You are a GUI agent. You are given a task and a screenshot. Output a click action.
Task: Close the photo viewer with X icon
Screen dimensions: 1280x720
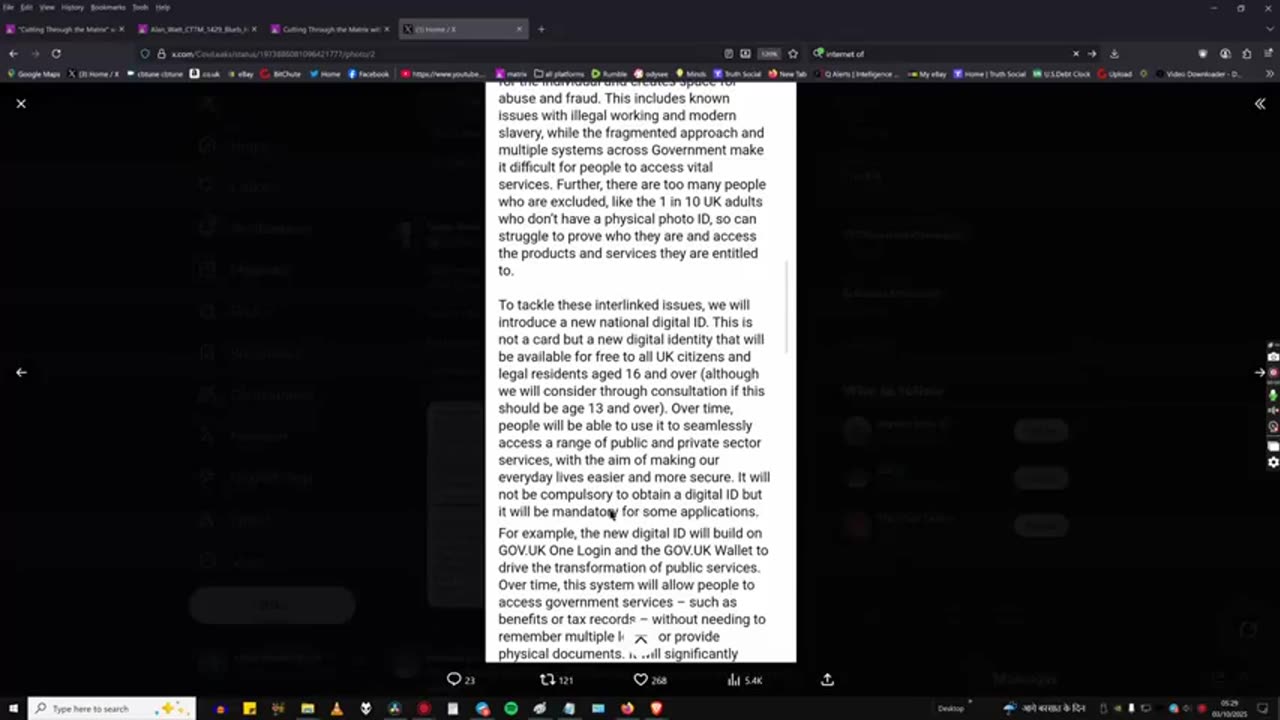click(x=21, y=104)
